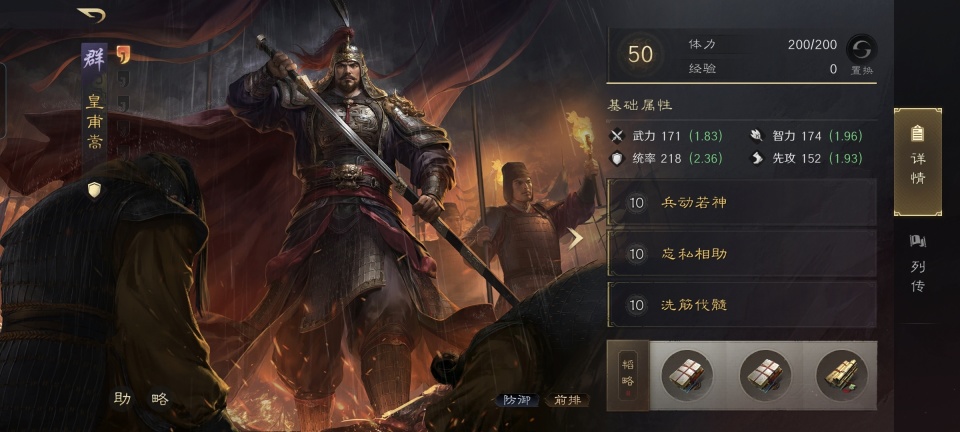Expand the 兵动若神 skill entry
Image resolution: width=960 pixels, height=432 pixels.
(741, 203)
